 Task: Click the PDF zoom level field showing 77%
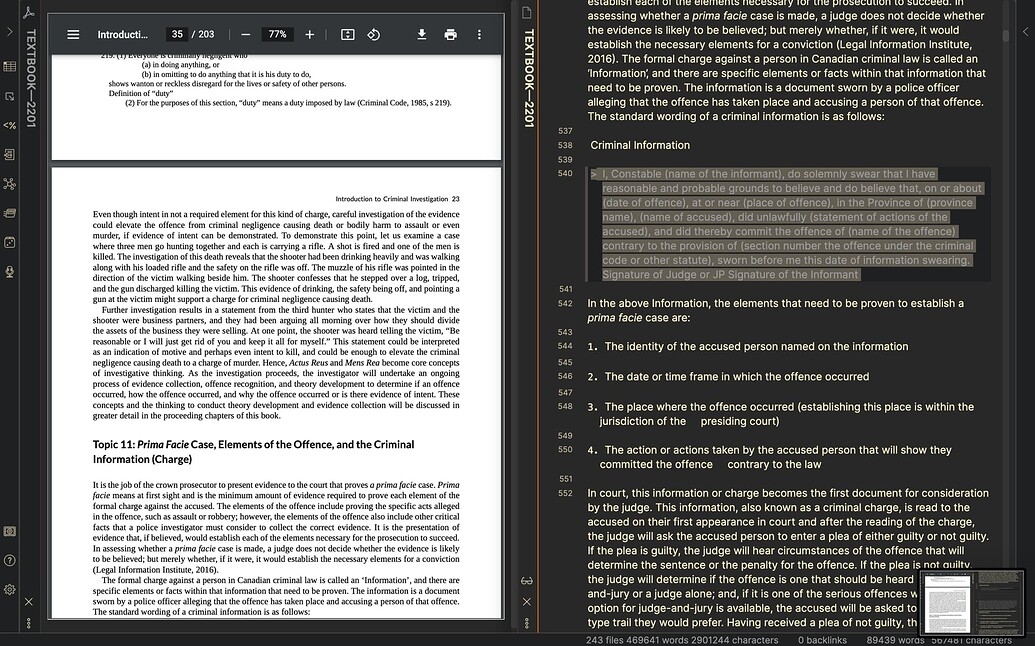click(x=277, y=34)
